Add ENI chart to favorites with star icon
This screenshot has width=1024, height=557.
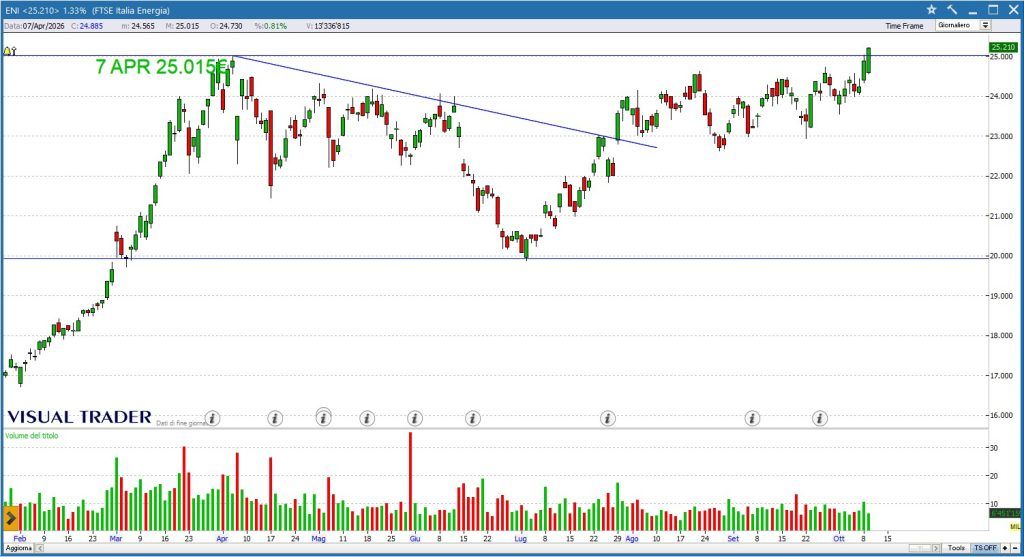point(931,10)
